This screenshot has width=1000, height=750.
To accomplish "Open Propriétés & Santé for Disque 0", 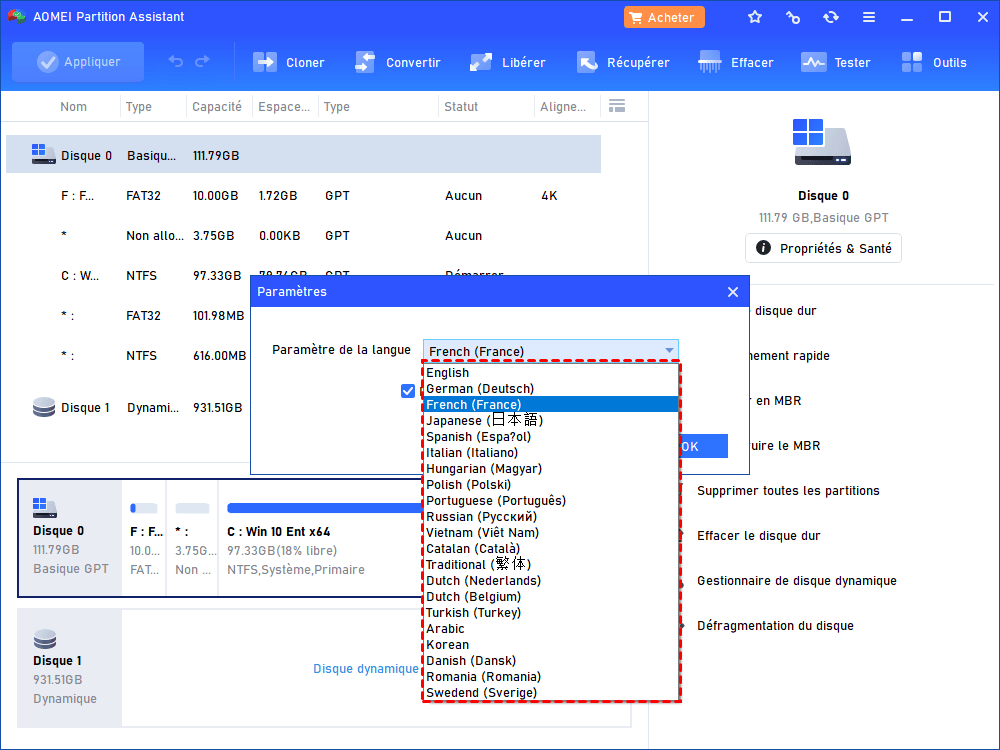I will 823,248.
